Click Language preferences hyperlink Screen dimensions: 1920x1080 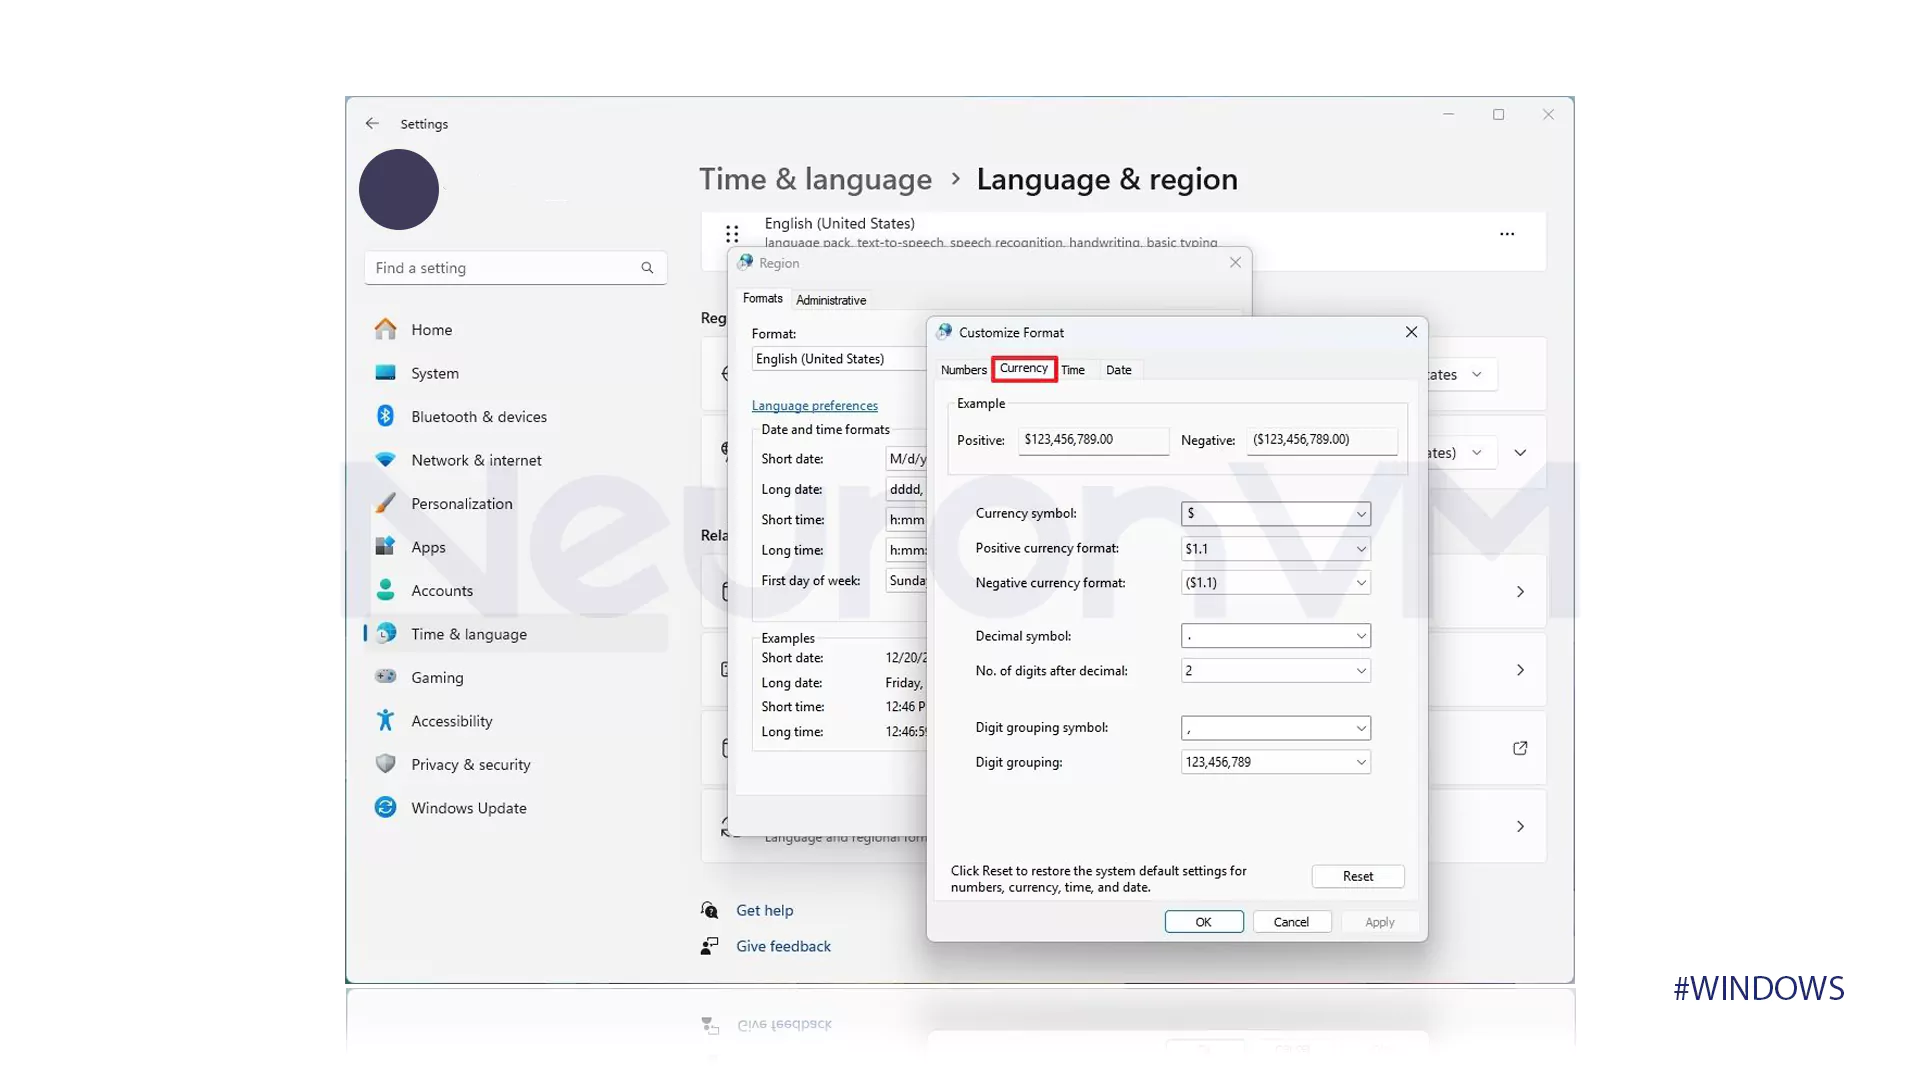(x=814, y=405)
